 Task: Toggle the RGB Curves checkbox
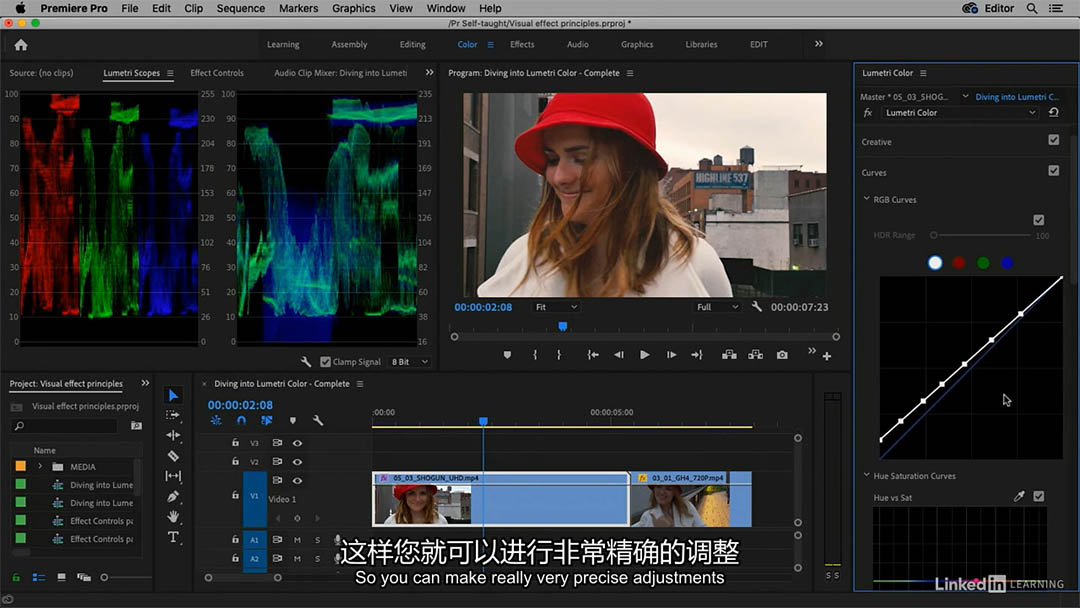click(x=1038, y=220)
